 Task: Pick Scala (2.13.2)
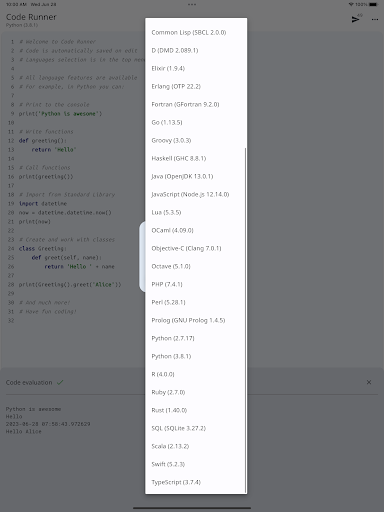click(x=196, y=446)
